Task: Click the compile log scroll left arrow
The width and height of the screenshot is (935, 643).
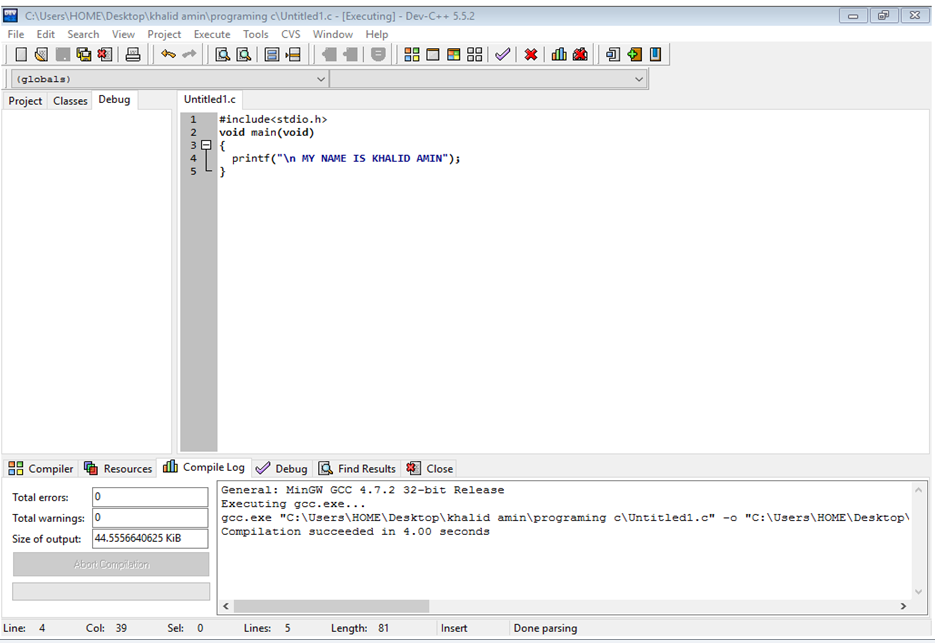Action: coord(225,606)
